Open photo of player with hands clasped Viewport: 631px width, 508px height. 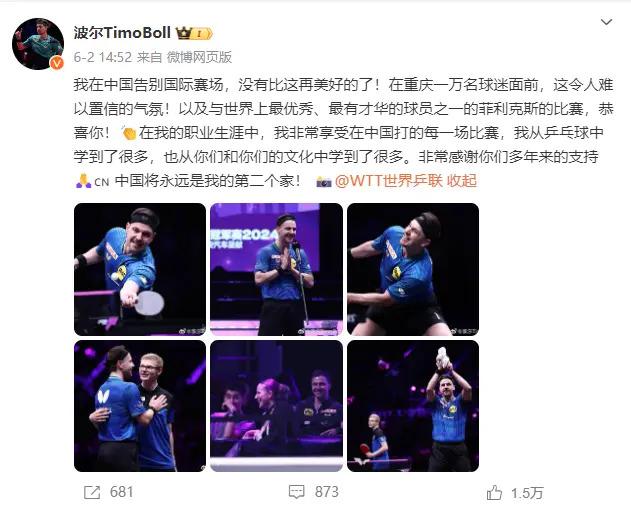pyautogui.click(x=276, y=269)
